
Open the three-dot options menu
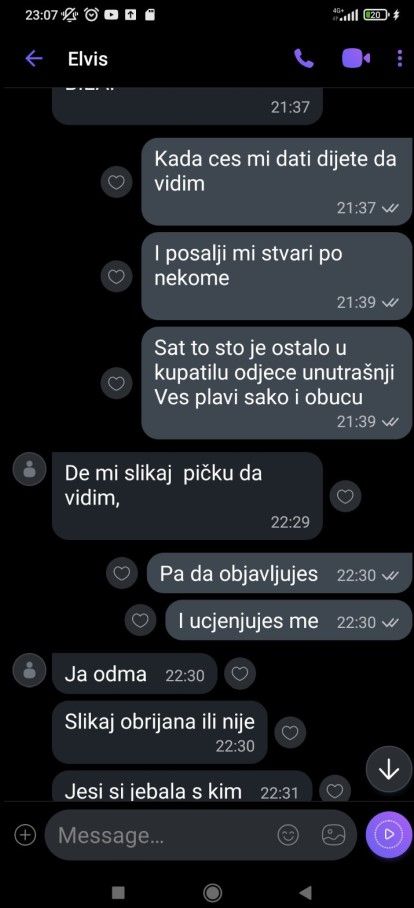click(x=400, y=58)
